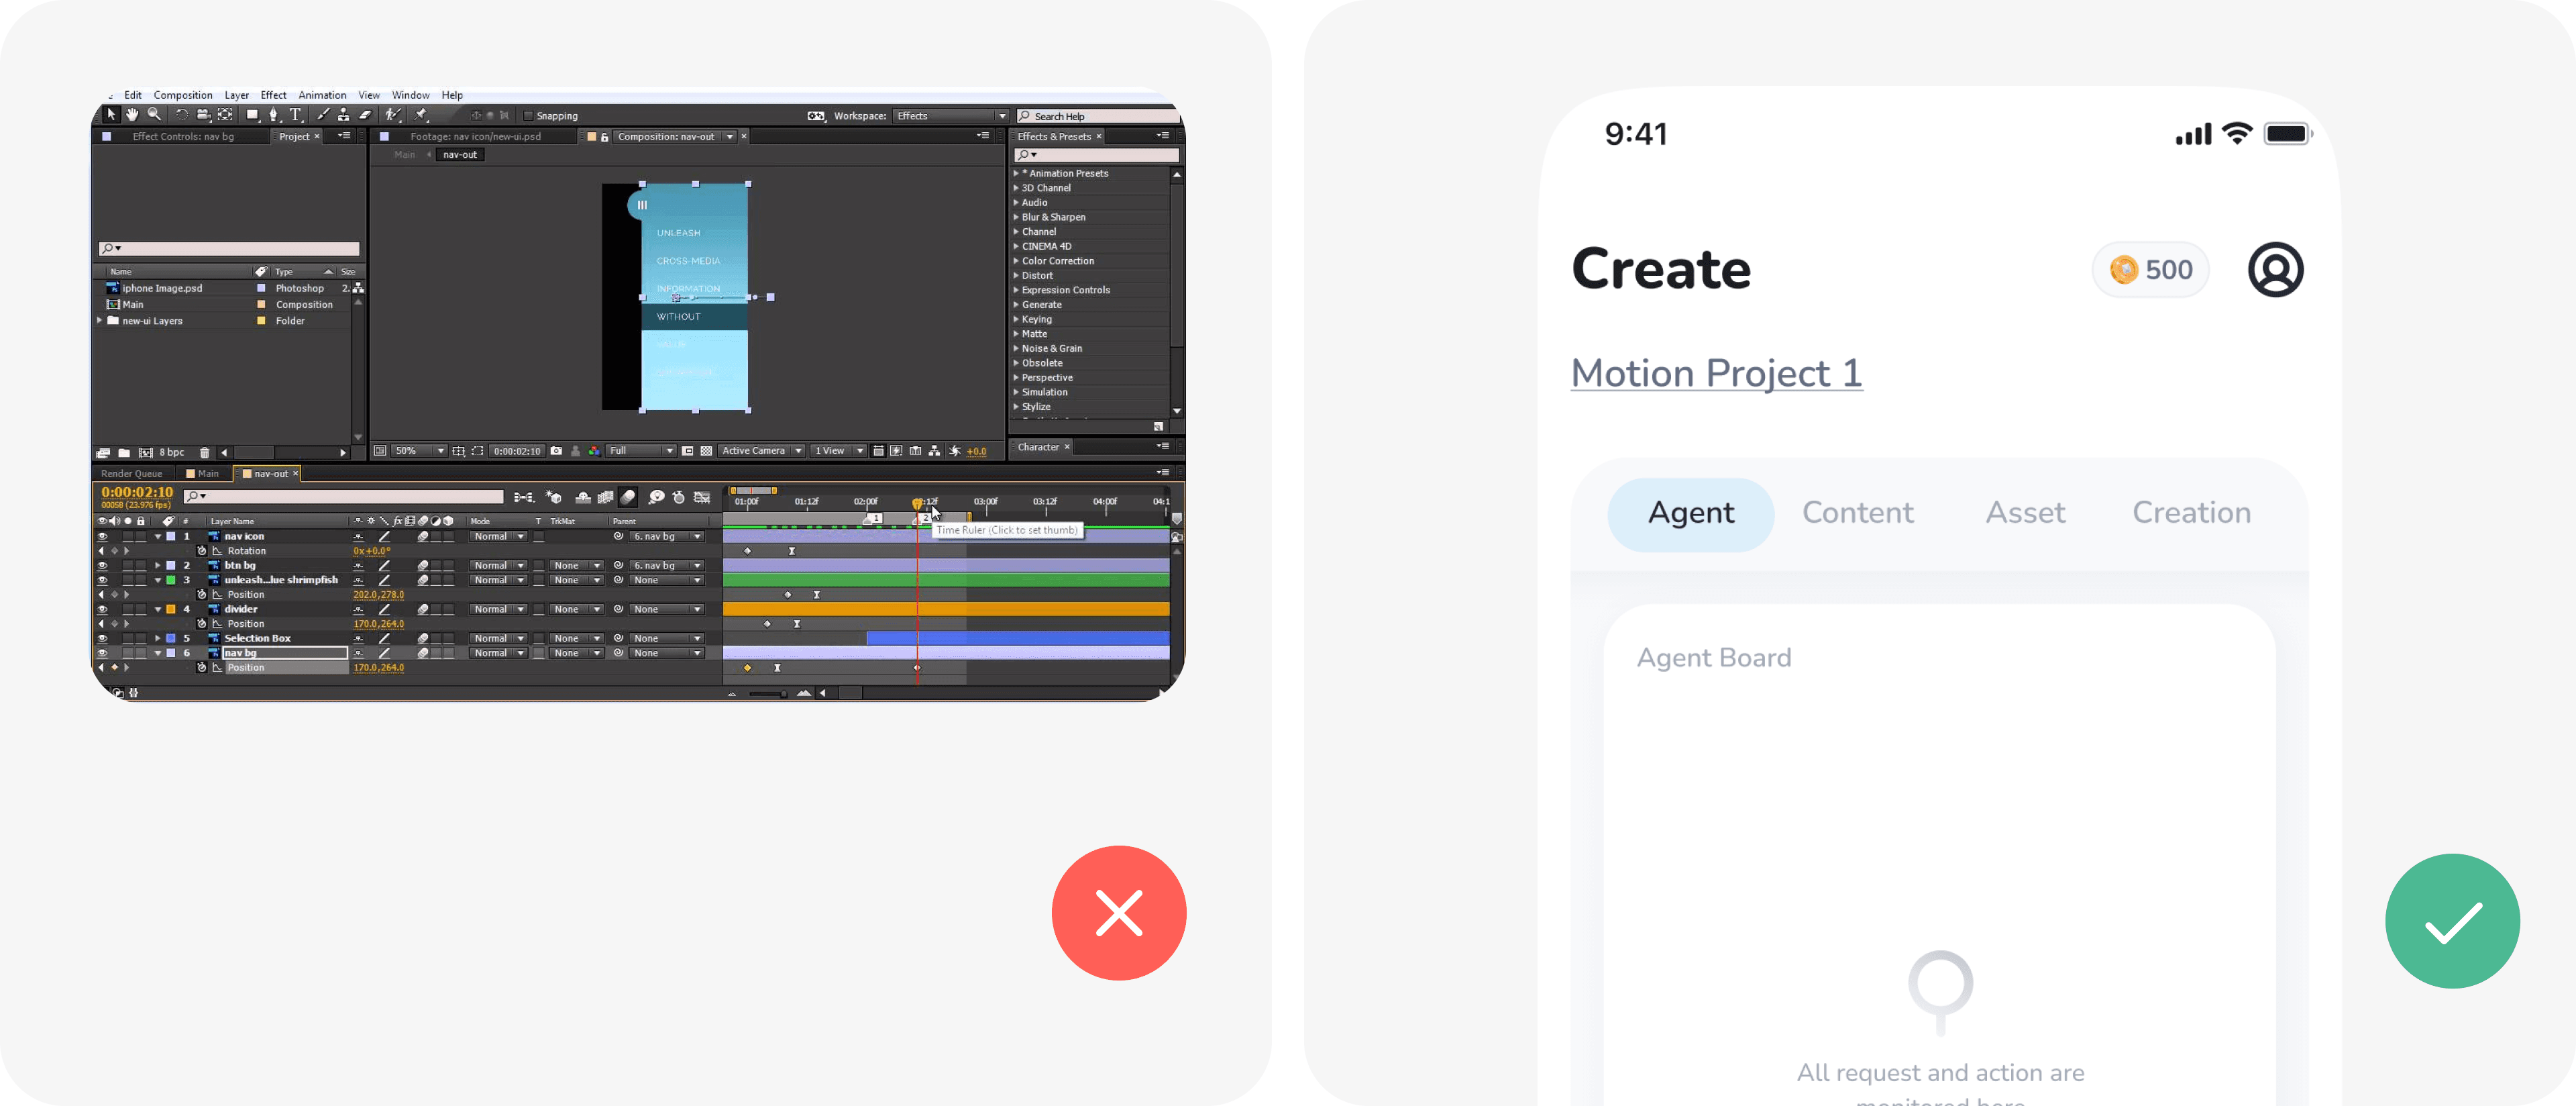Select the Hand tool in toolbar
Viewport: 2576px width, 1106px height.
[132, 115]
